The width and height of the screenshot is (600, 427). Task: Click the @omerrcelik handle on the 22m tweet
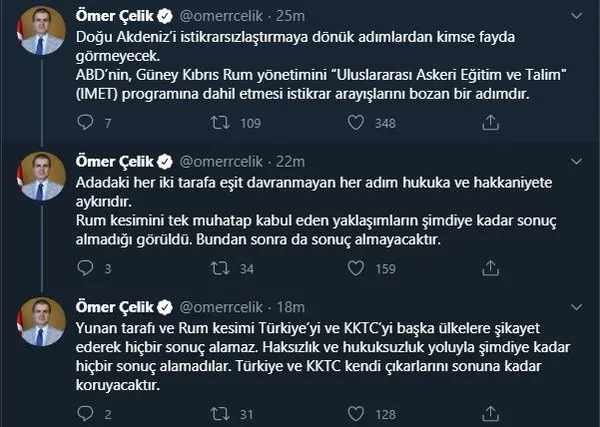(225, 162)
